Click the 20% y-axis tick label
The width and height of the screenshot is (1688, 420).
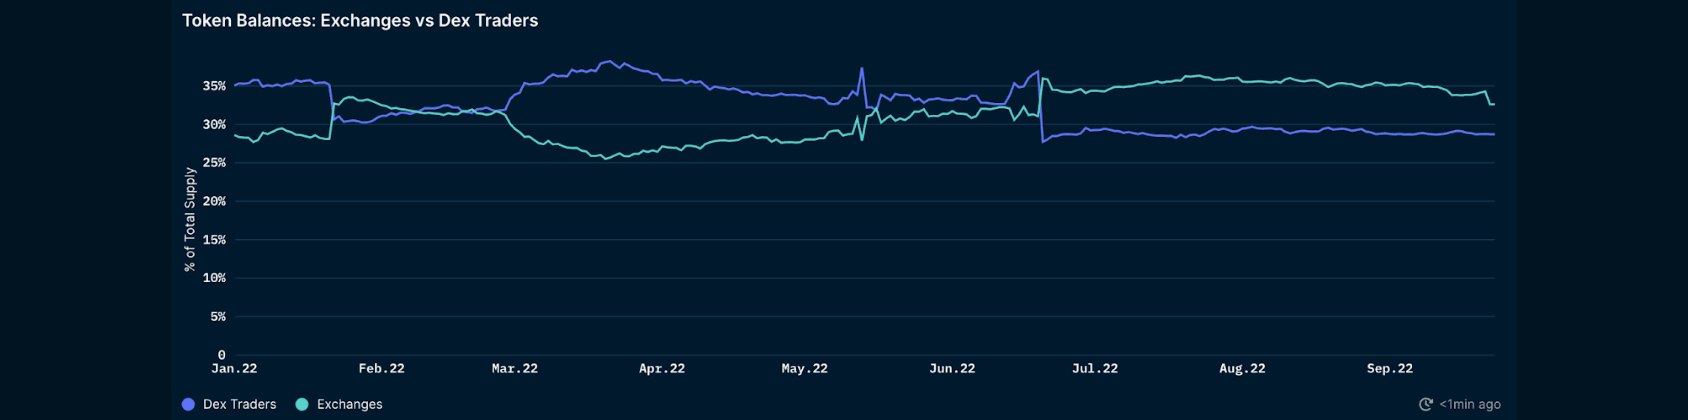point(214,201)
